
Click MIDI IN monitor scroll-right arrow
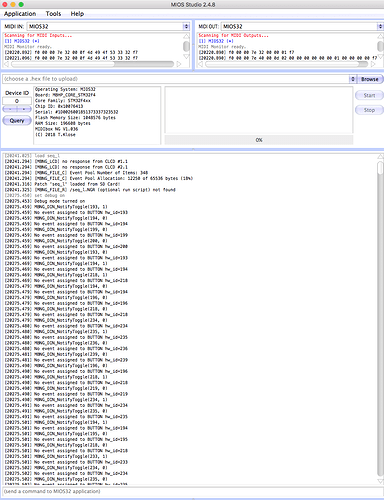point(179,64)
